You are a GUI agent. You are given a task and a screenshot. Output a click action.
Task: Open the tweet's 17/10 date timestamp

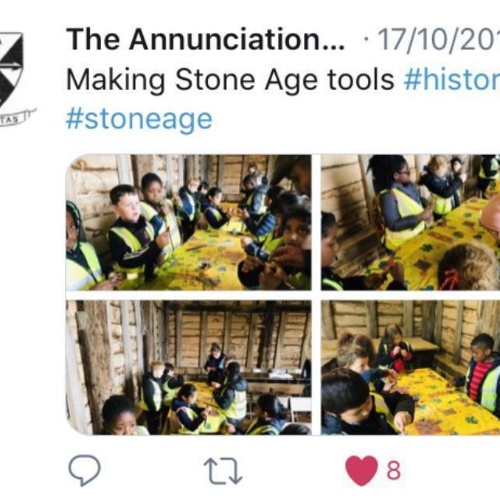[438, 39]
